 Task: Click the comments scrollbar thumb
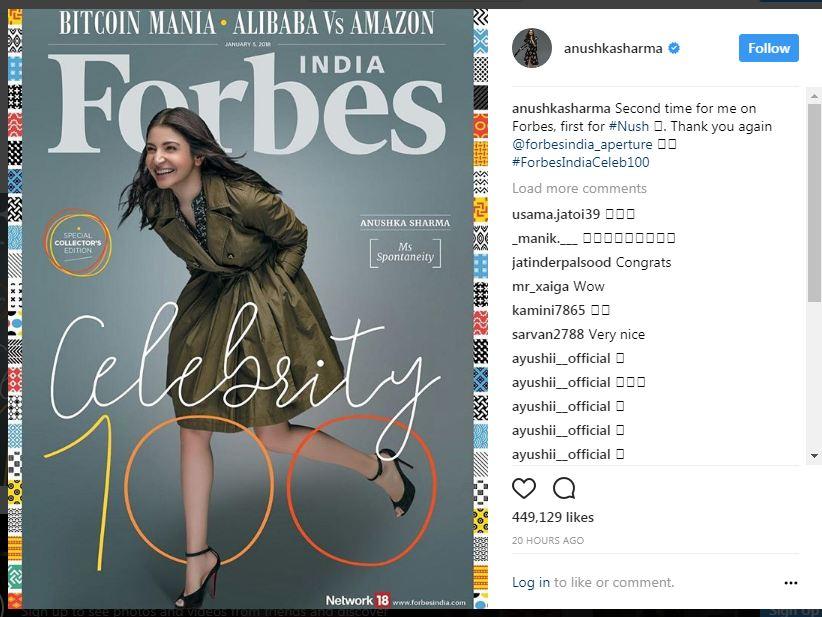click(x=814, y=202)
